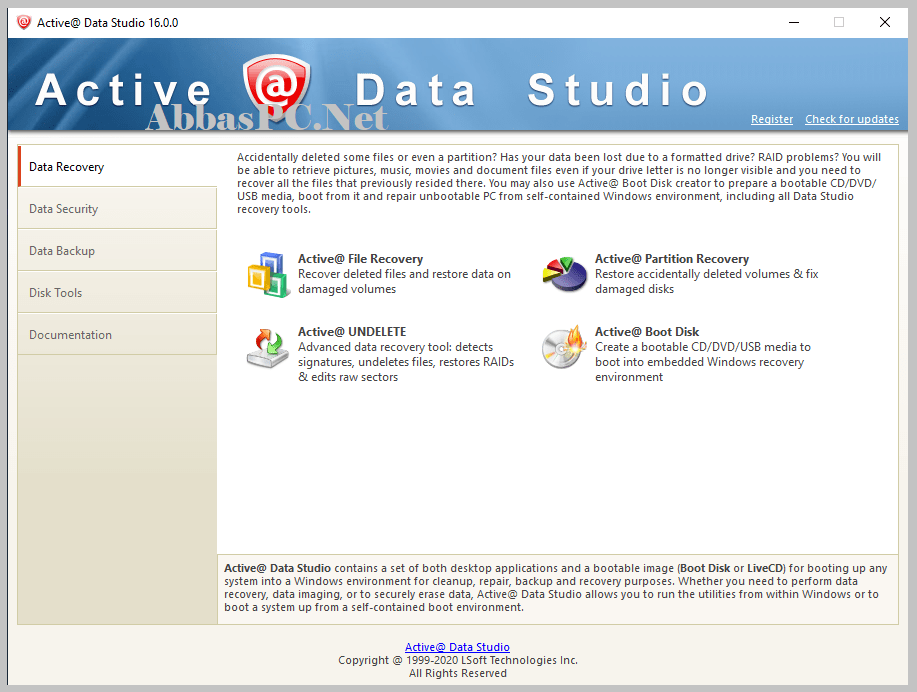The width and height of the screenshot is (917, 692).
Task: Close the Active@ Data Studio window
Action: click(x=885, y=22)
